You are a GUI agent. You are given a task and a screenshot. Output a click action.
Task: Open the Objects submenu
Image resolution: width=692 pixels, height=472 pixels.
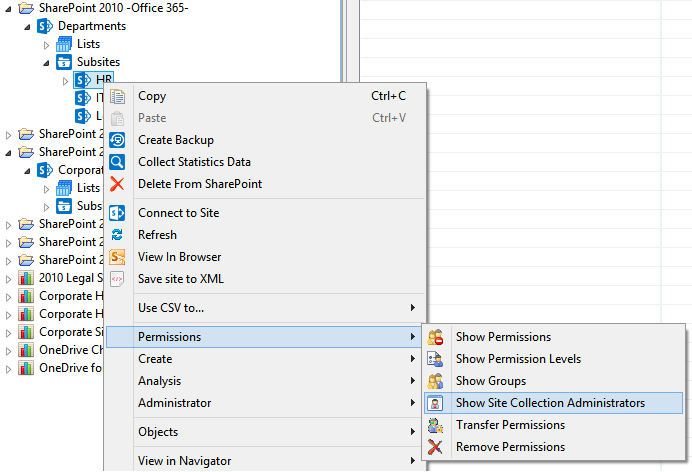pos(265,432)
